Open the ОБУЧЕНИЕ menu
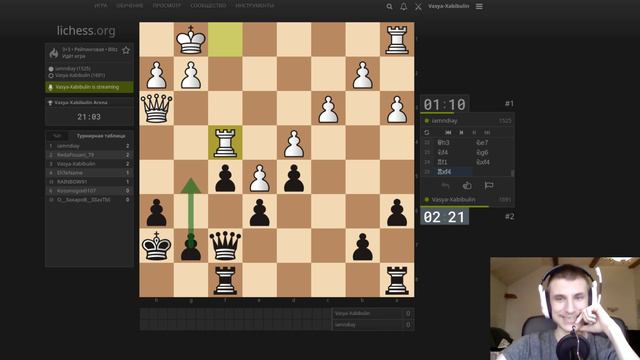Viewport: 640px width, 360px height. coord(129,6)
